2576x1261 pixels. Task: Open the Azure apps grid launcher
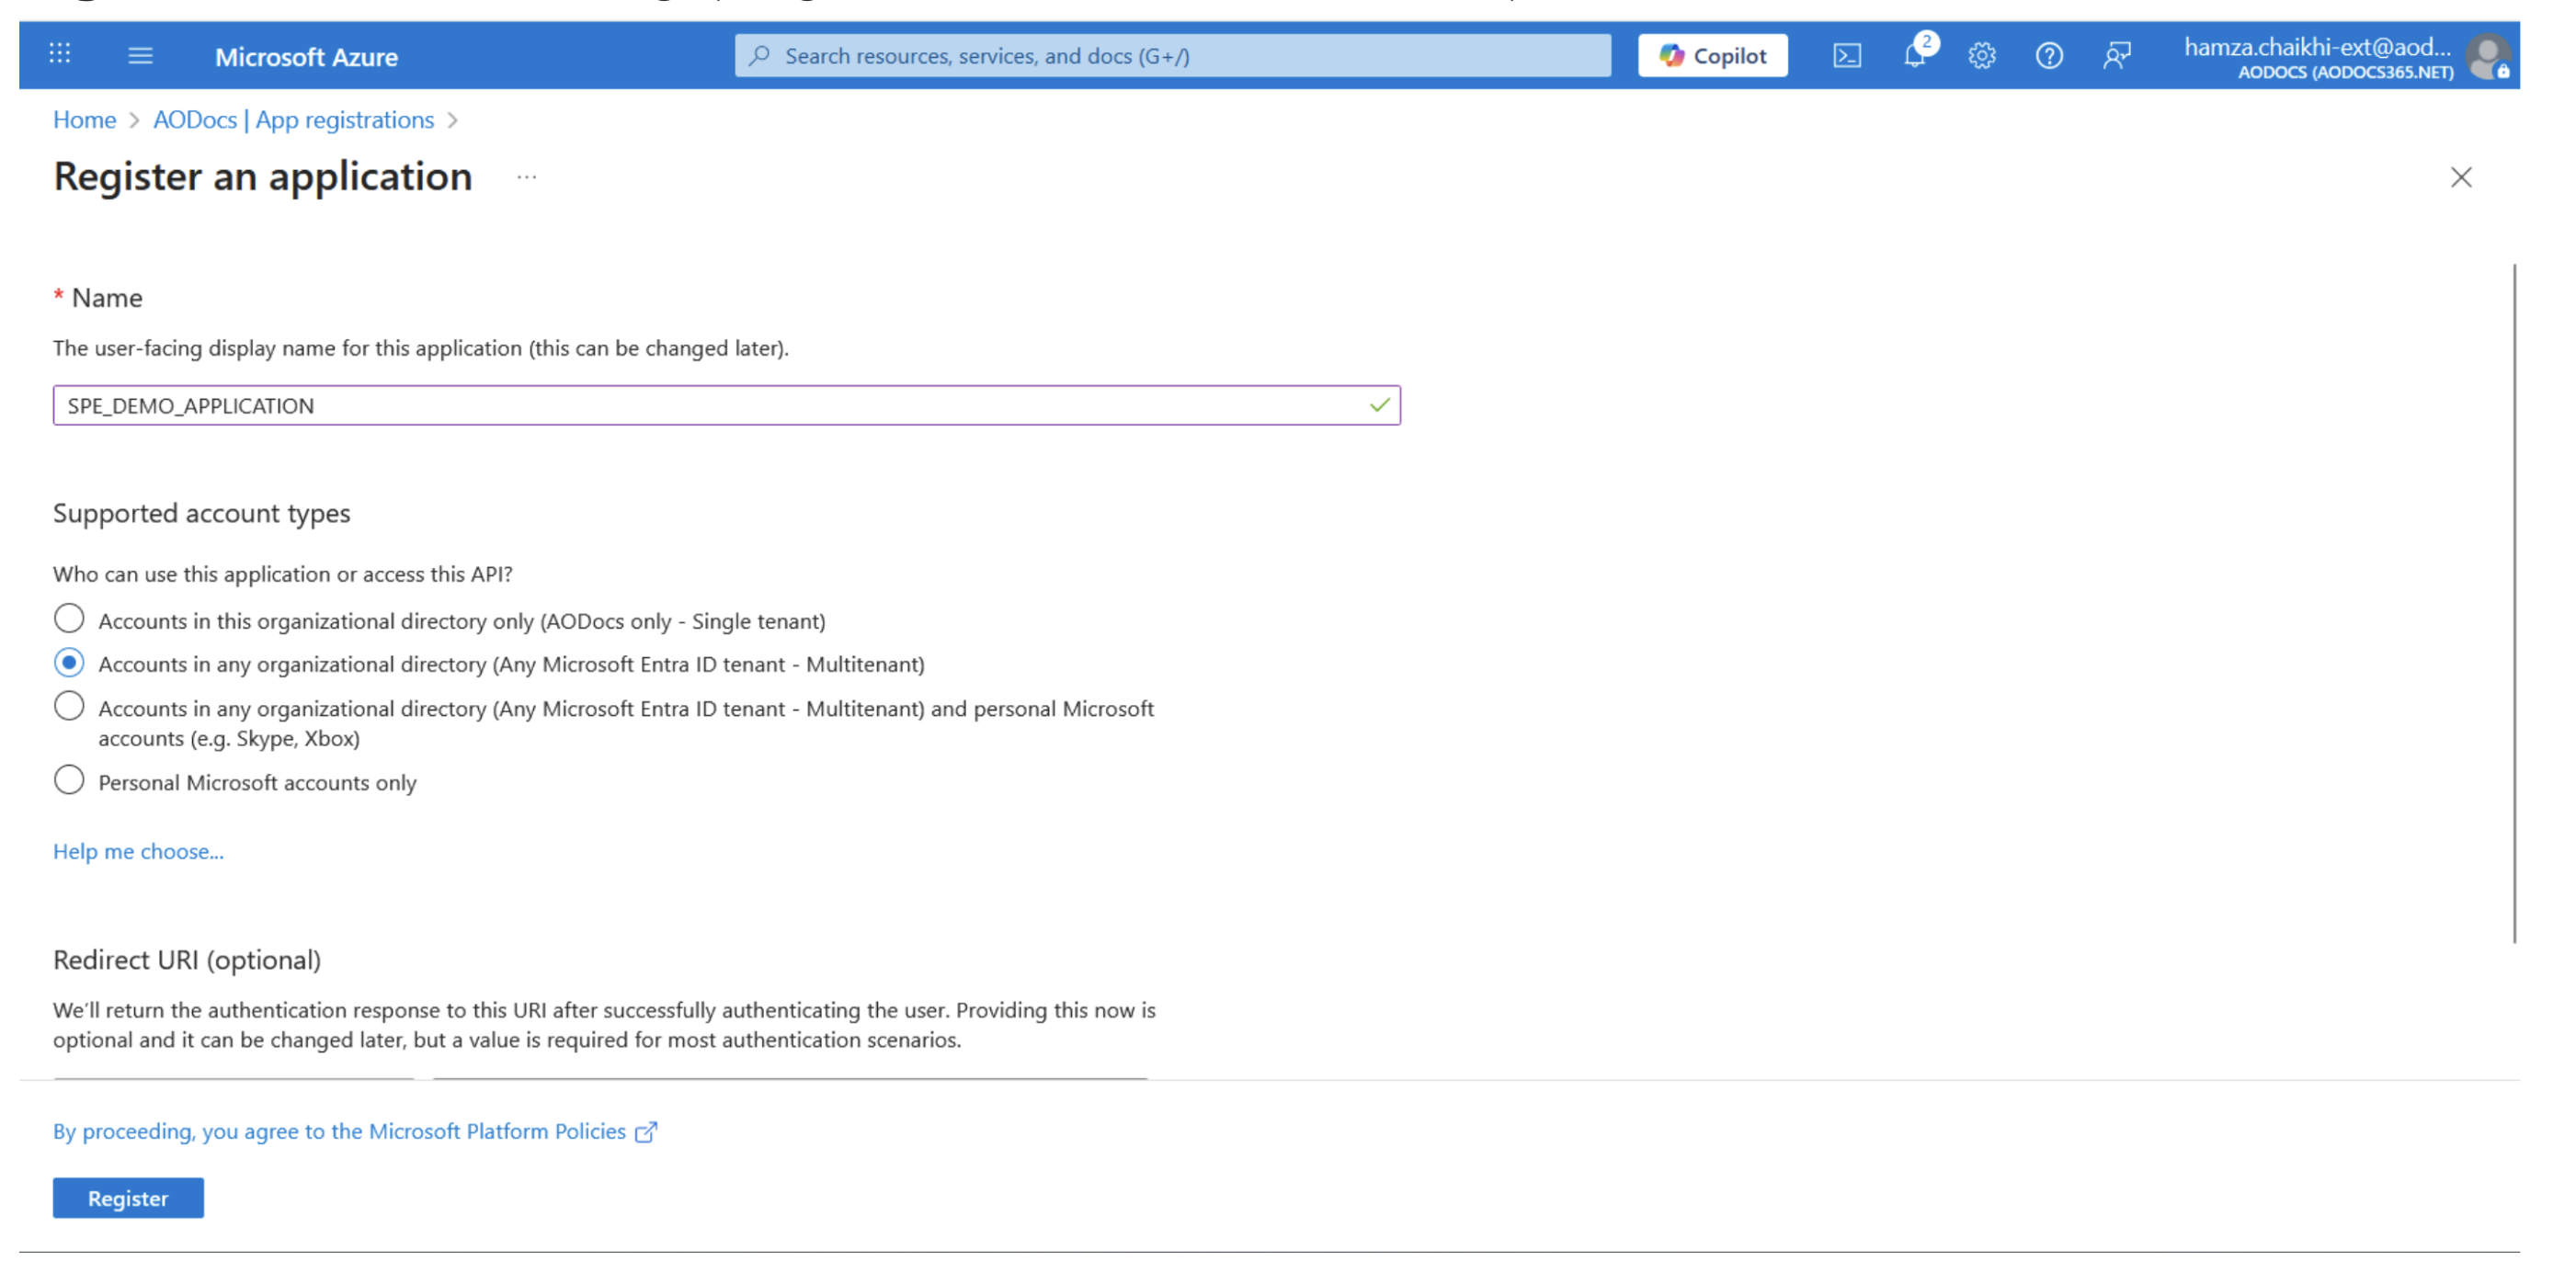tap(60, 54)
